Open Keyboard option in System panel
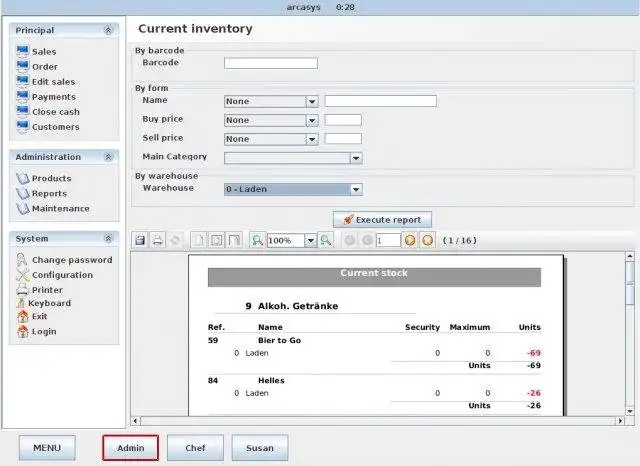The width and height of the screenshot is (640, 466). tap(44, 303)
